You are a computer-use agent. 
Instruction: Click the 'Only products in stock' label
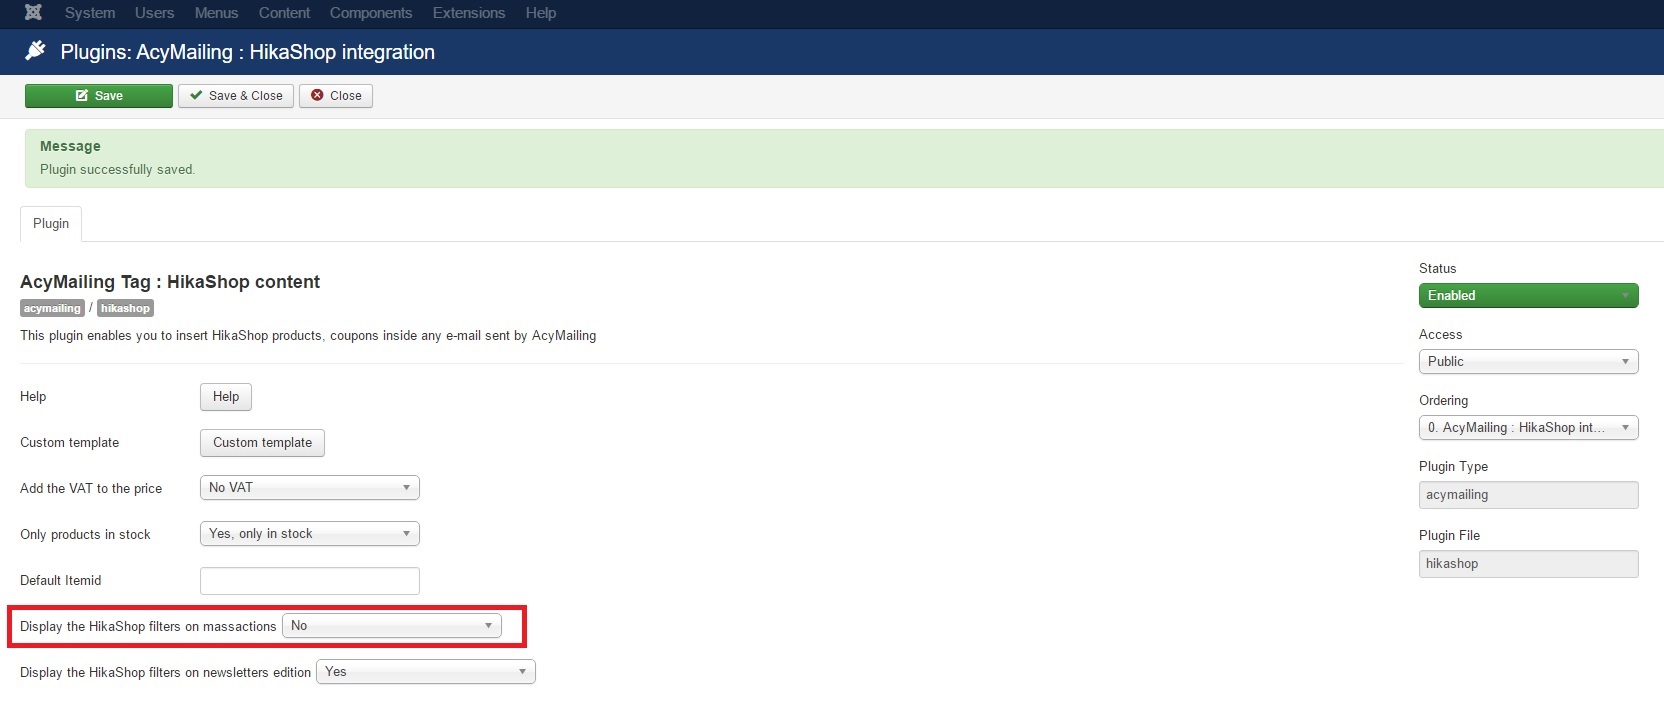click(85, 535)
